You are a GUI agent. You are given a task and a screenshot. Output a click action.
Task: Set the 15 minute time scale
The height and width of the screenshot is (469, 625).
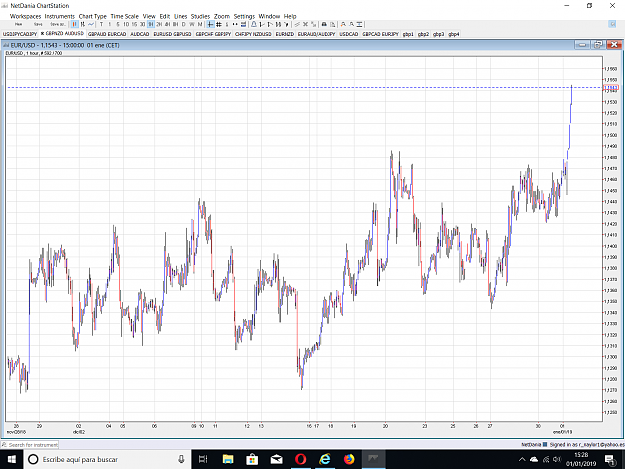pyautogui.click(x=134, y=24)
